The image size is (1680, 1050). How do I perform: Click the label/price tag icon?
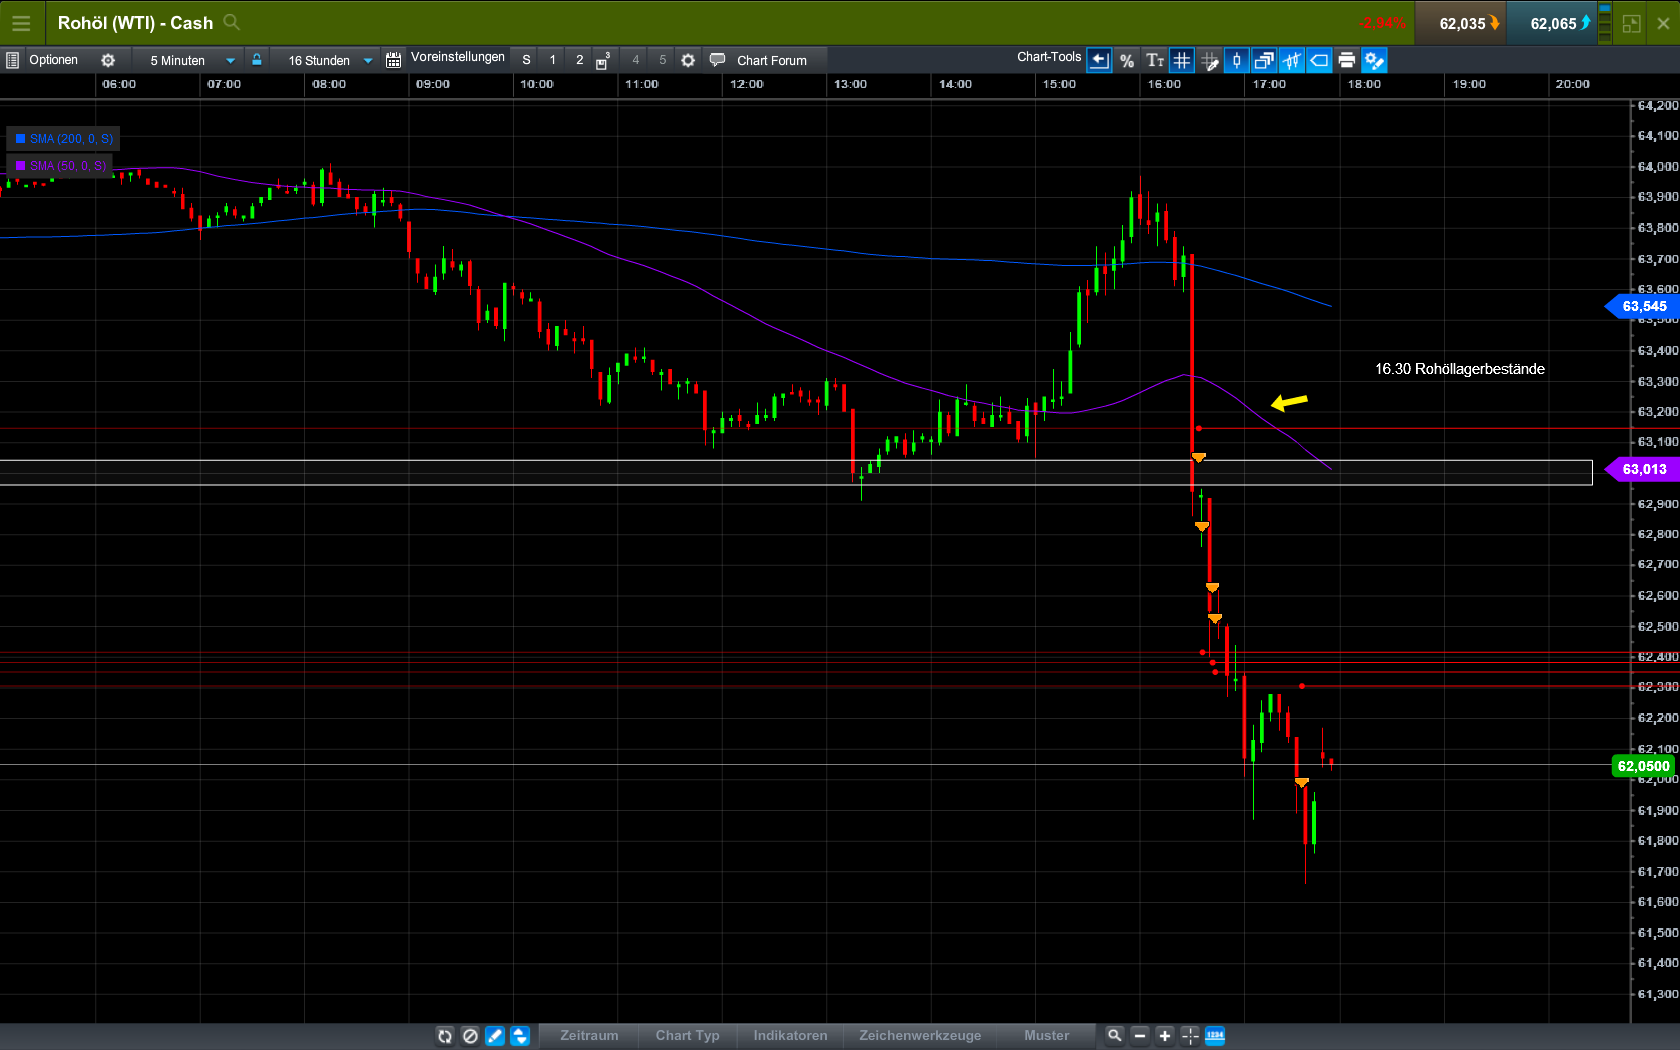pos(1318,60)
